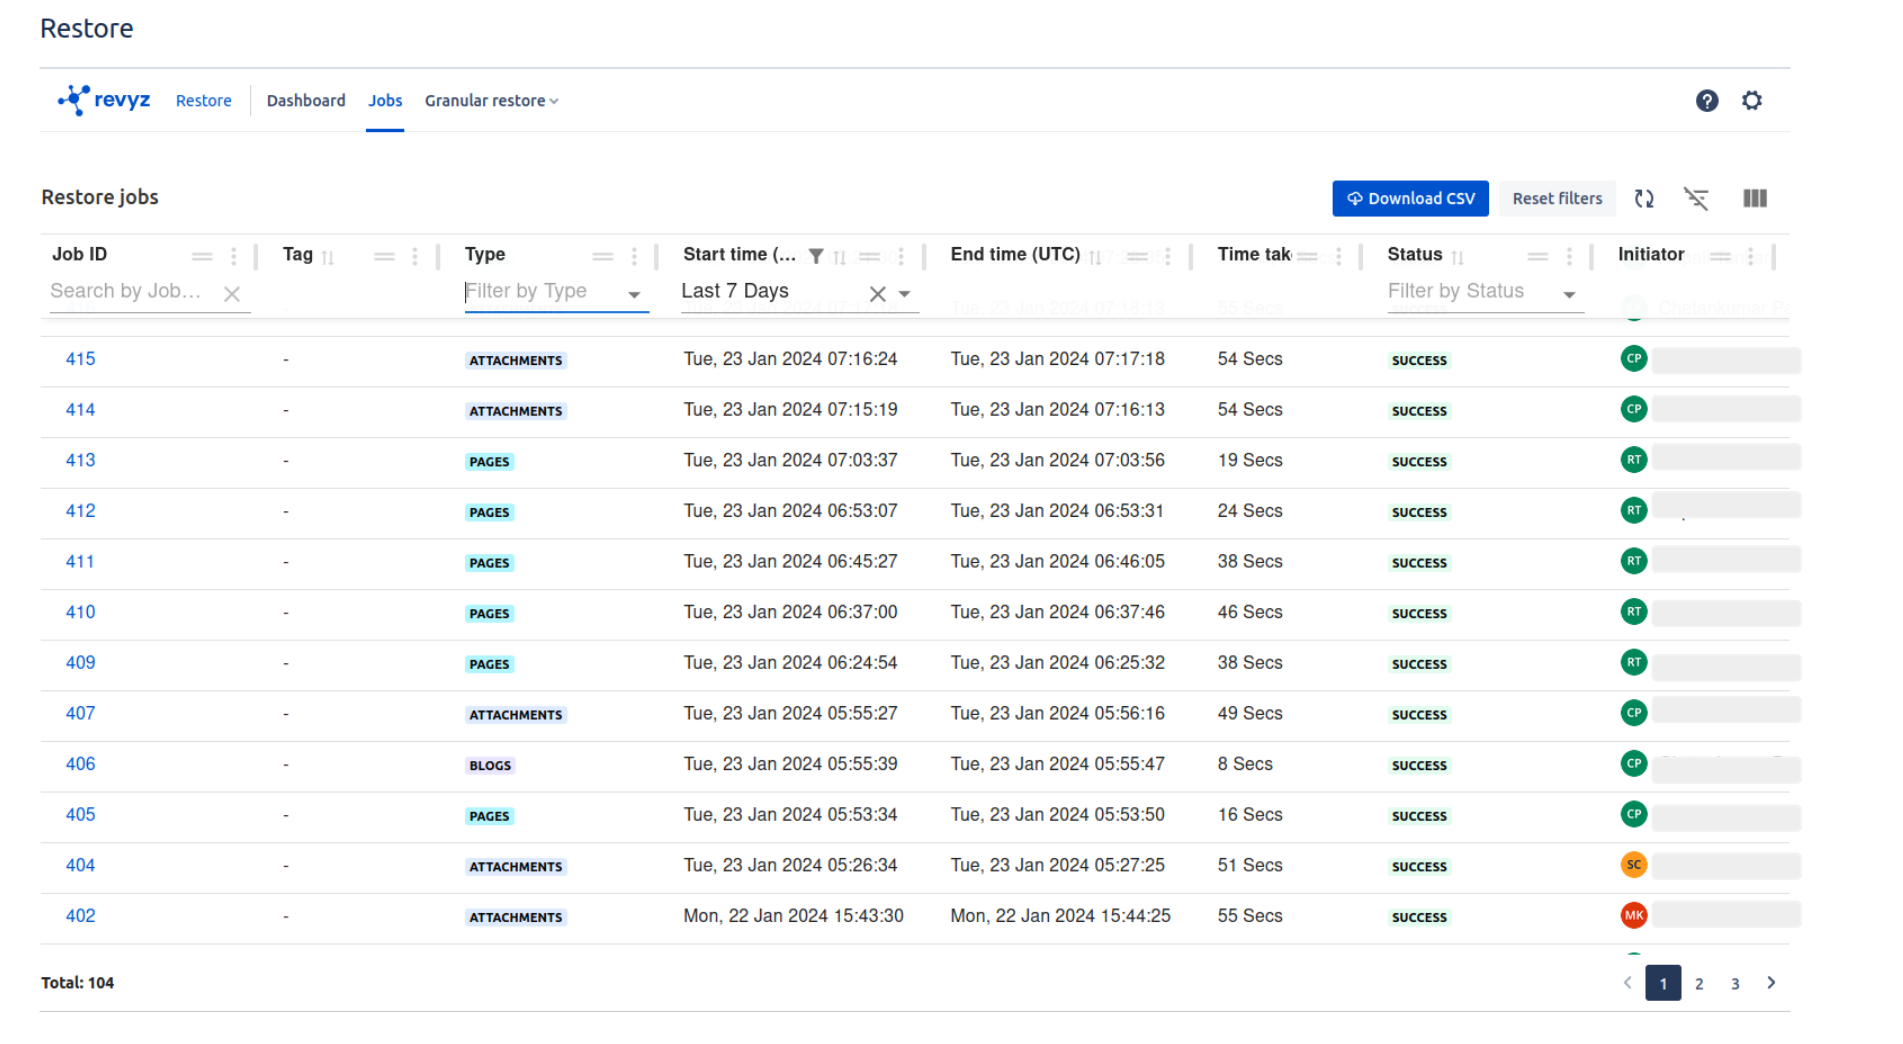Open the help question mark icon
The image size is (1903, 1044).
[1707, 100]
